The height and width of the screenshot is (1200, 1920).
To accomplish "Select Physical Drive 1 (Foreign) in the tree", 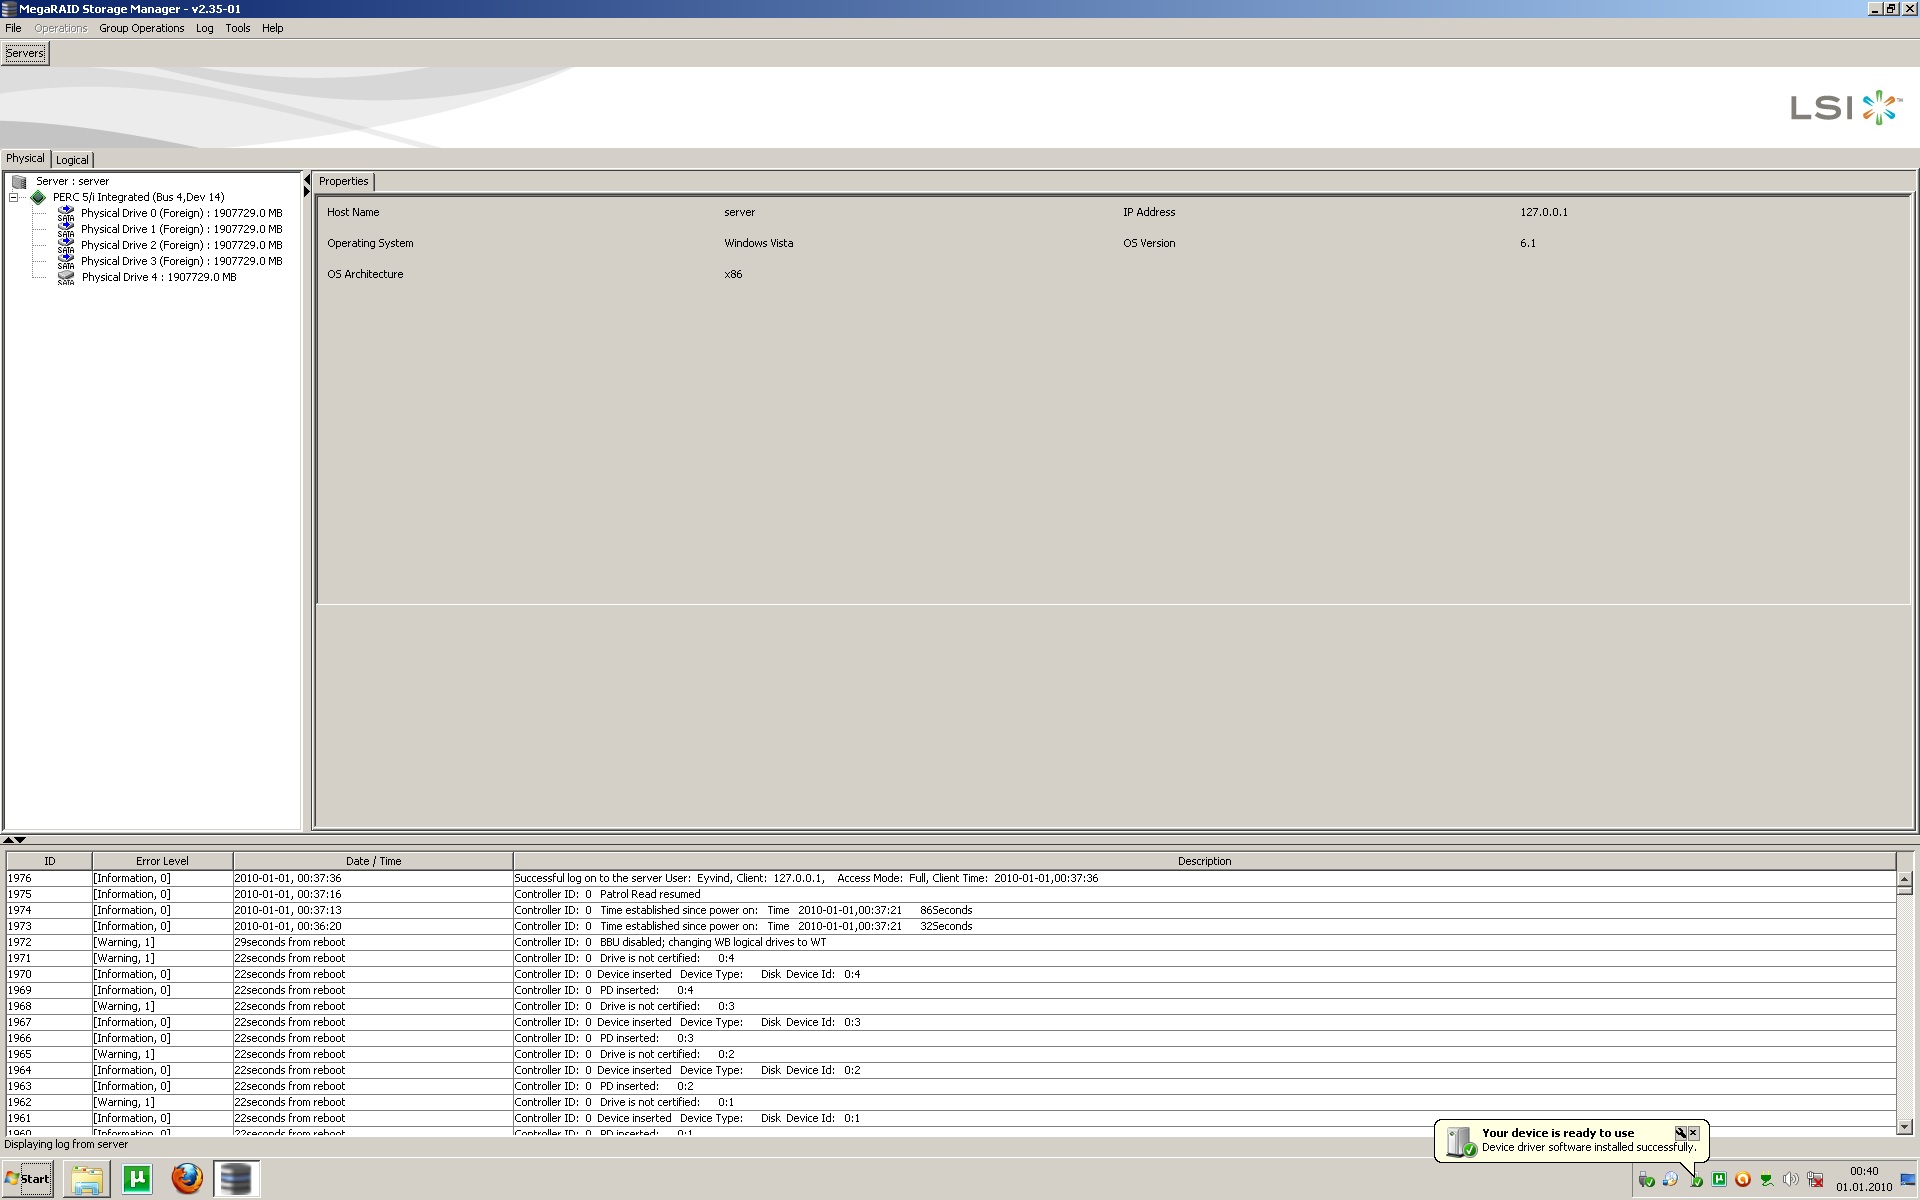I will tap(182, 230).
